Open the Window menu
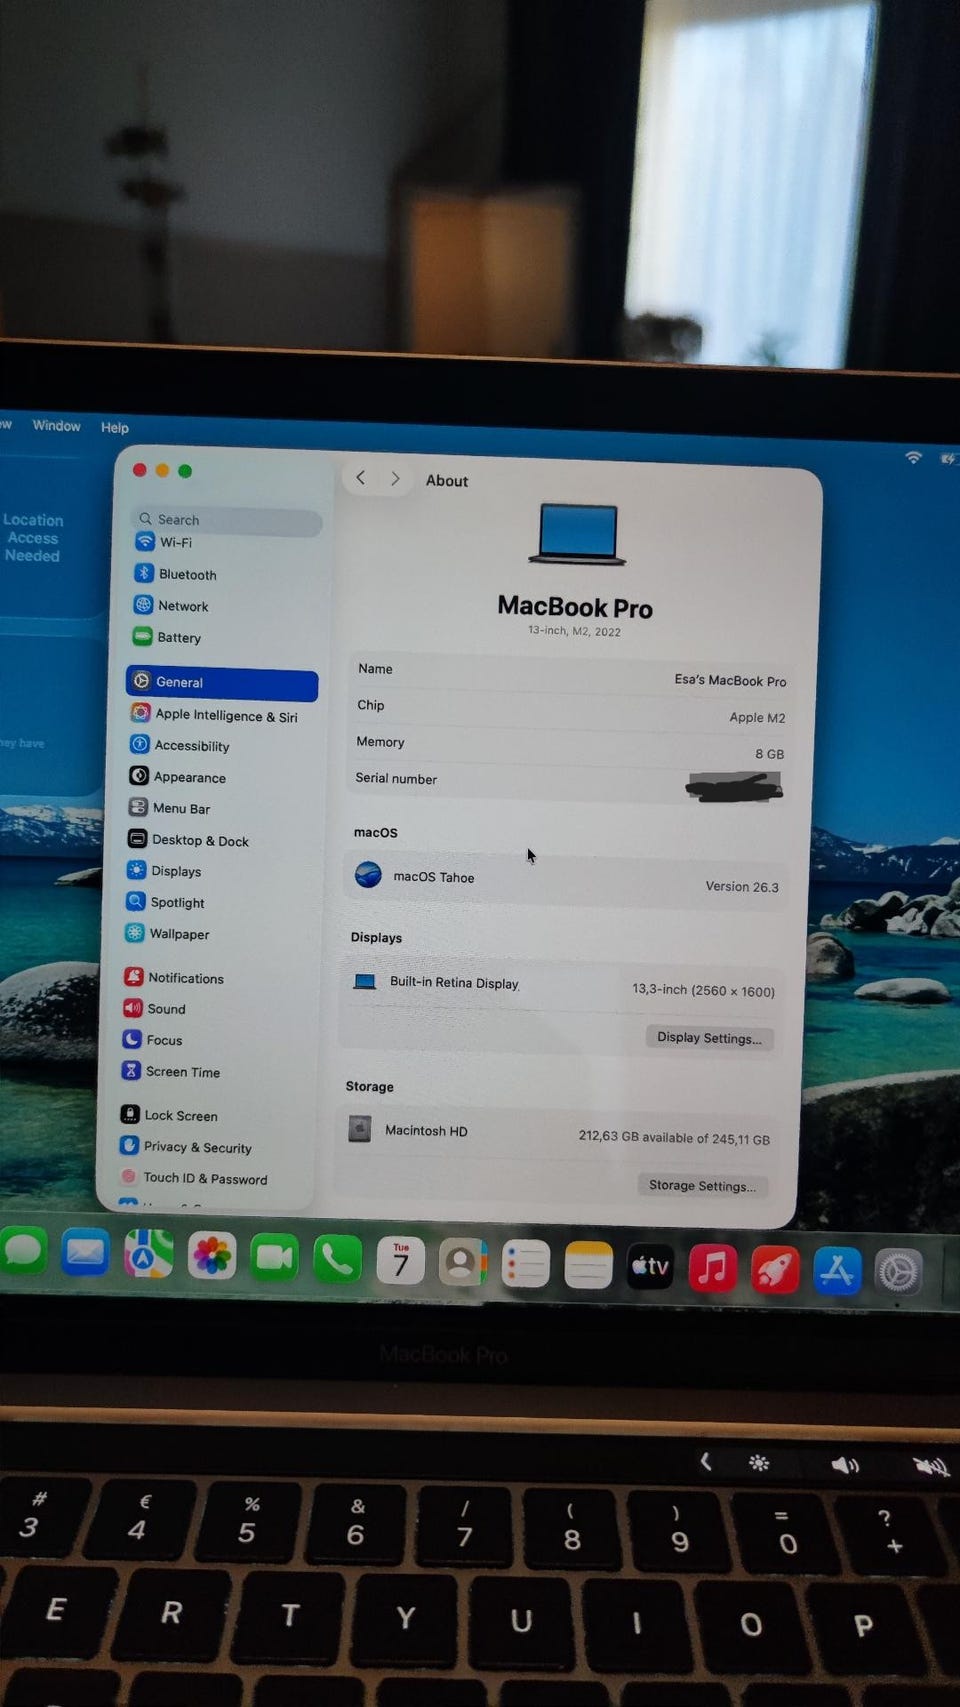Viewport: 960px width, 1707px height. tap(56, 426)
